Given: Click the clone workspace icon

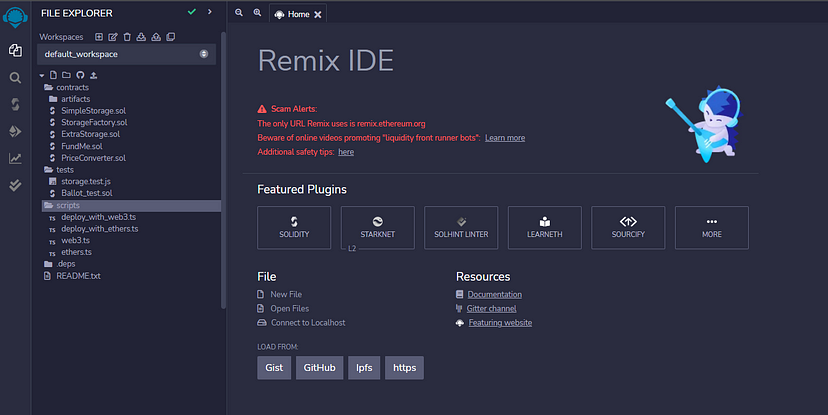Looking at the screenshot, I should coord(171,36).
